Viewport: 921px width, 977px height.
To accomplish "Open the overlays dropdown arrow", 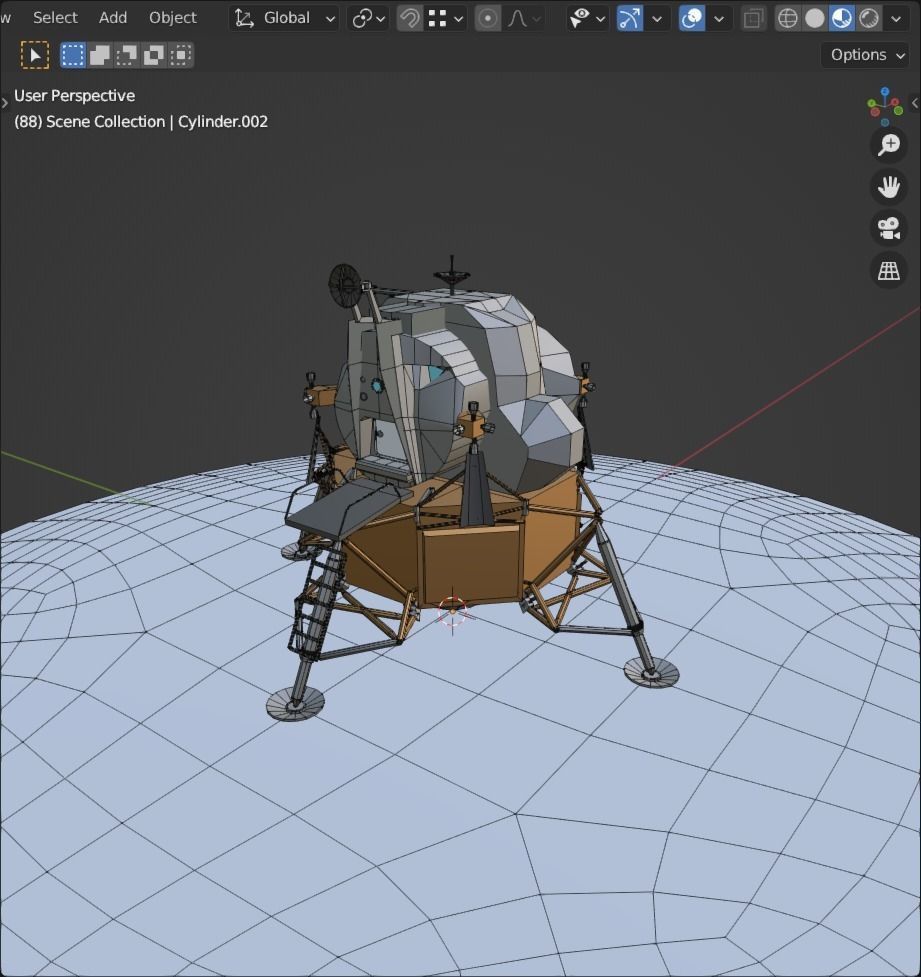I will pyautogui.click(x=718, y=17).
